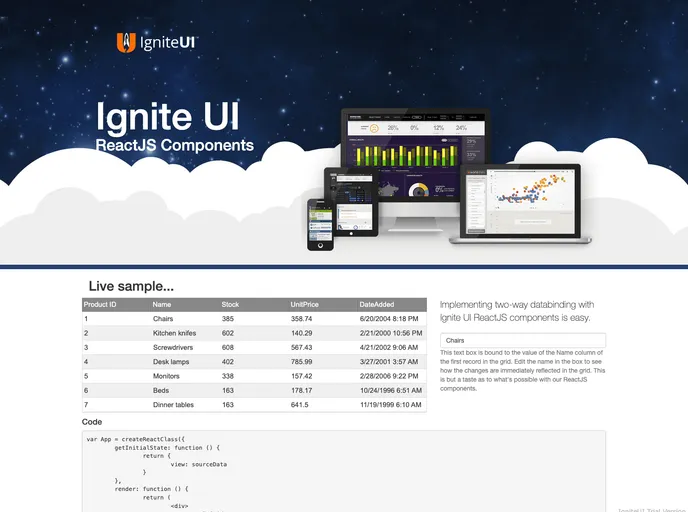Image resolution: width=688 pixels, height=512 pixels.
Task: Click unit price 785.99
Action: click(x=301, y=362)
